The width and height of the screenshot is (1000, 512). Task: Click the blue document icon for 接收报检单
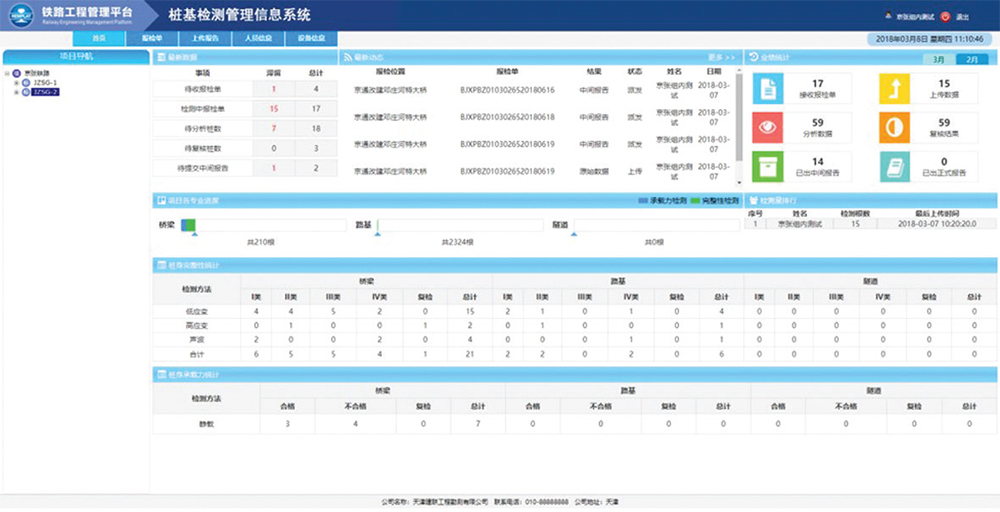768,89
